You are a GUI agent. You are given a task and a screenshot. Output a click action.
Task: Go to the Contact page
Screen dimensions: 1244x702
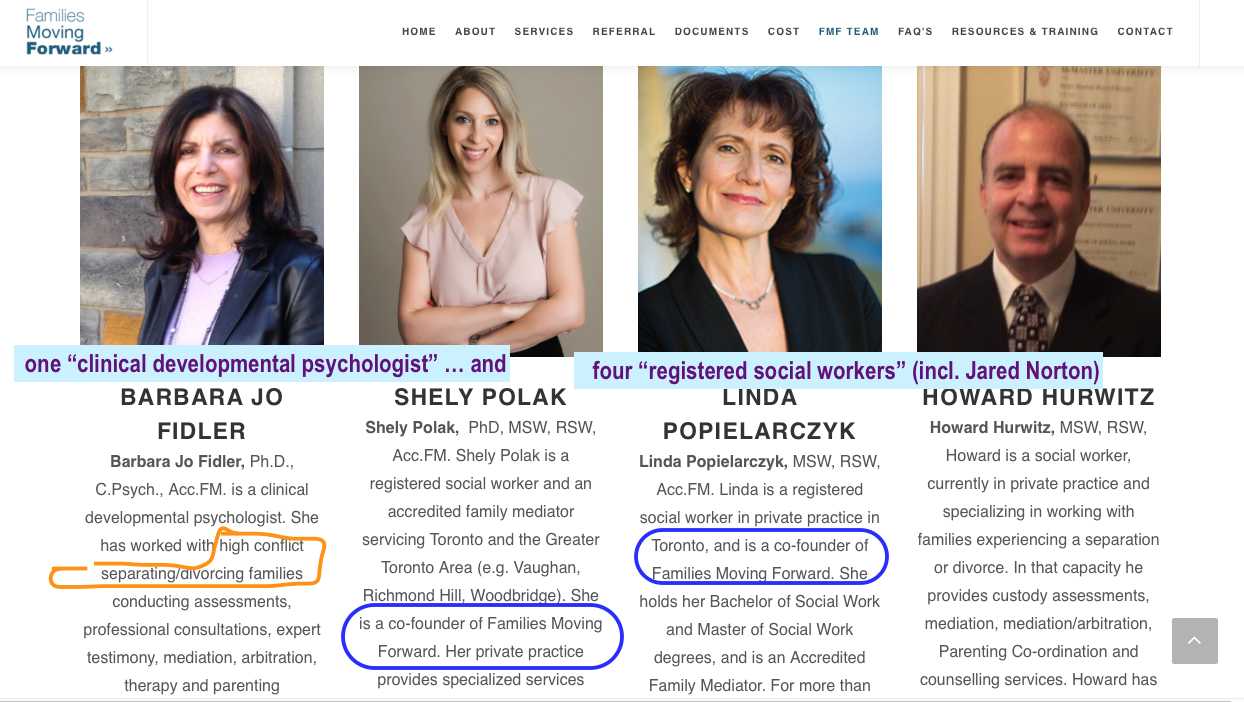click(1145, 32)
